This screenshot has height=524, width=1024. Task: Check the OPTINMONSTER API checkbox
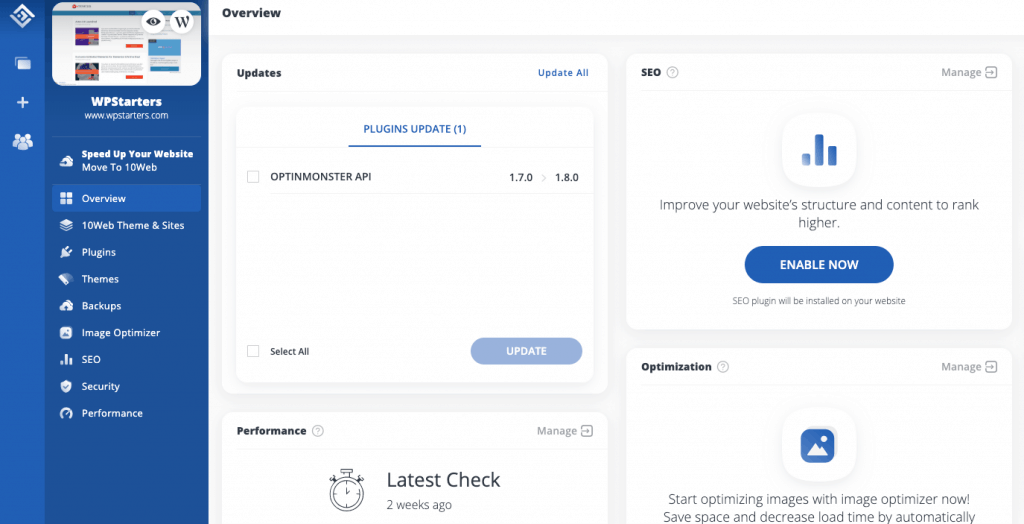click(x=253, y=177)
